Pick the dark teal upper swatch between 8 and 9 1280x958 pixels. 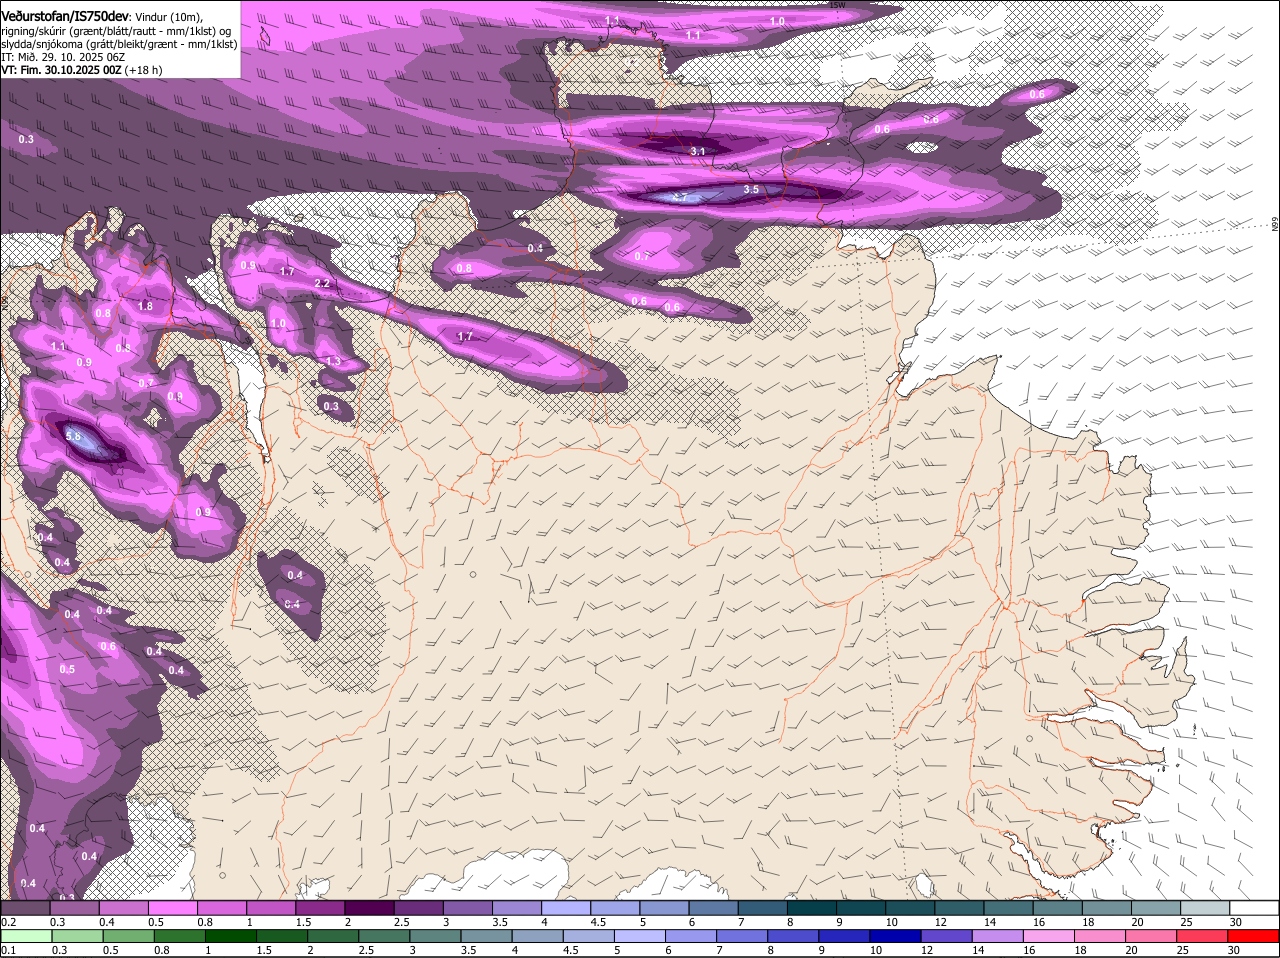point(812,907)
